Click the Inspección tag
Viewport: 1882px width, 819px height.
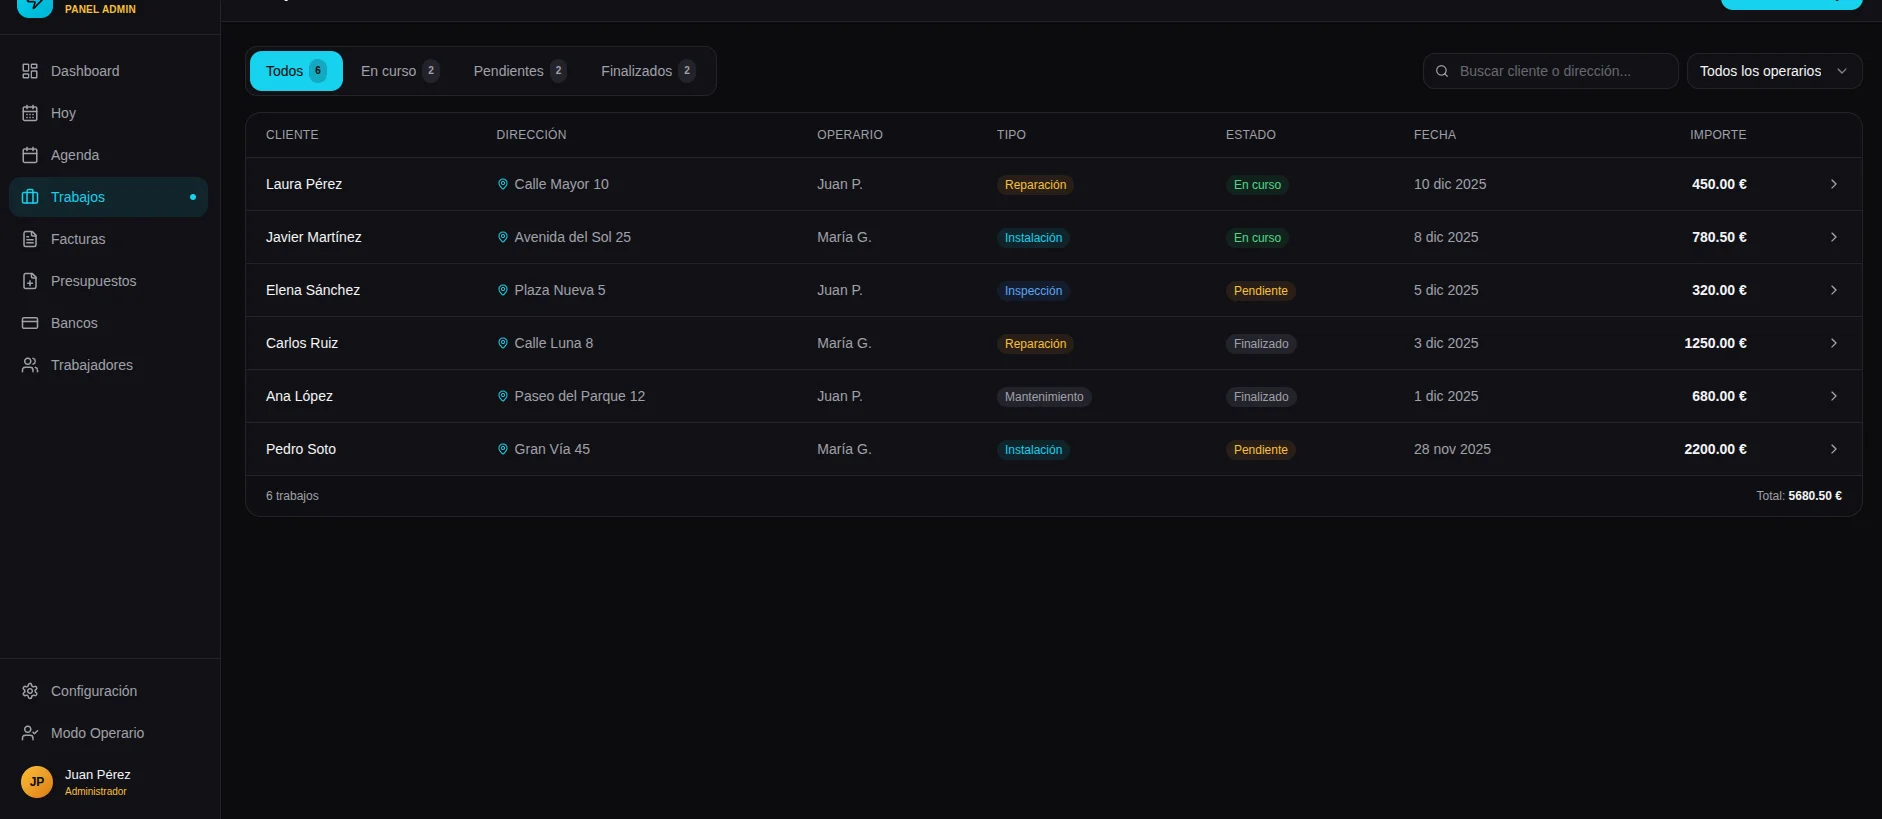pyautogui.click(x=1033, y=291)
